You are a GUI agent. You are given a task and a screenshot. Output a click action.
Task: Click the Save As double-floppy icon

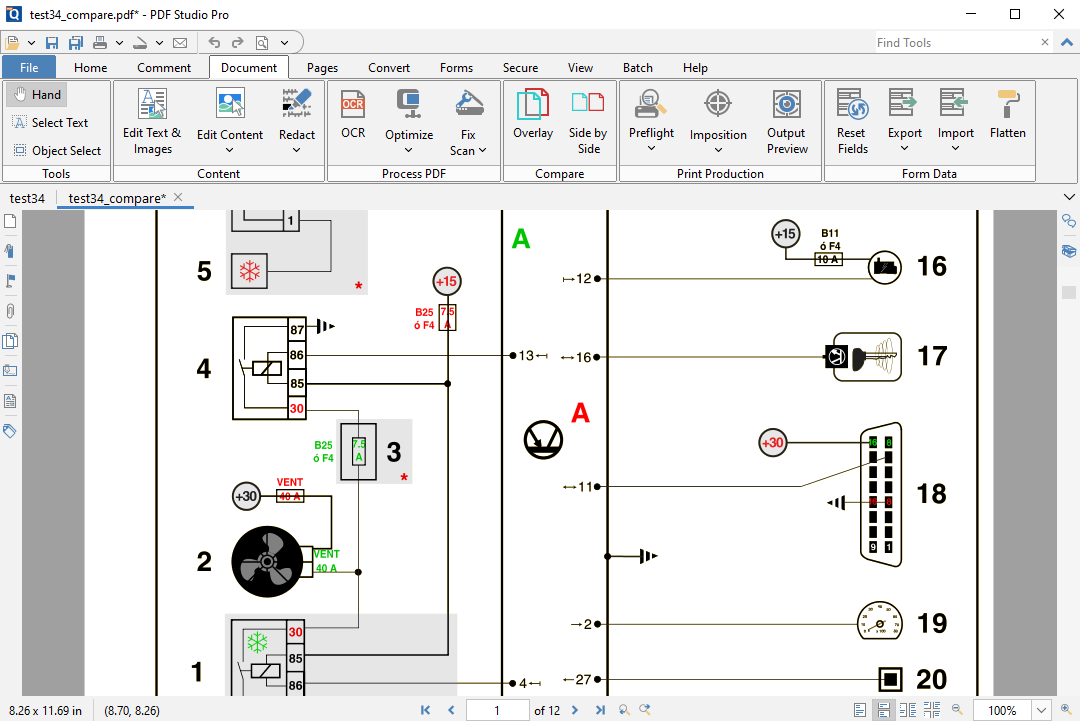pos(76,43)
